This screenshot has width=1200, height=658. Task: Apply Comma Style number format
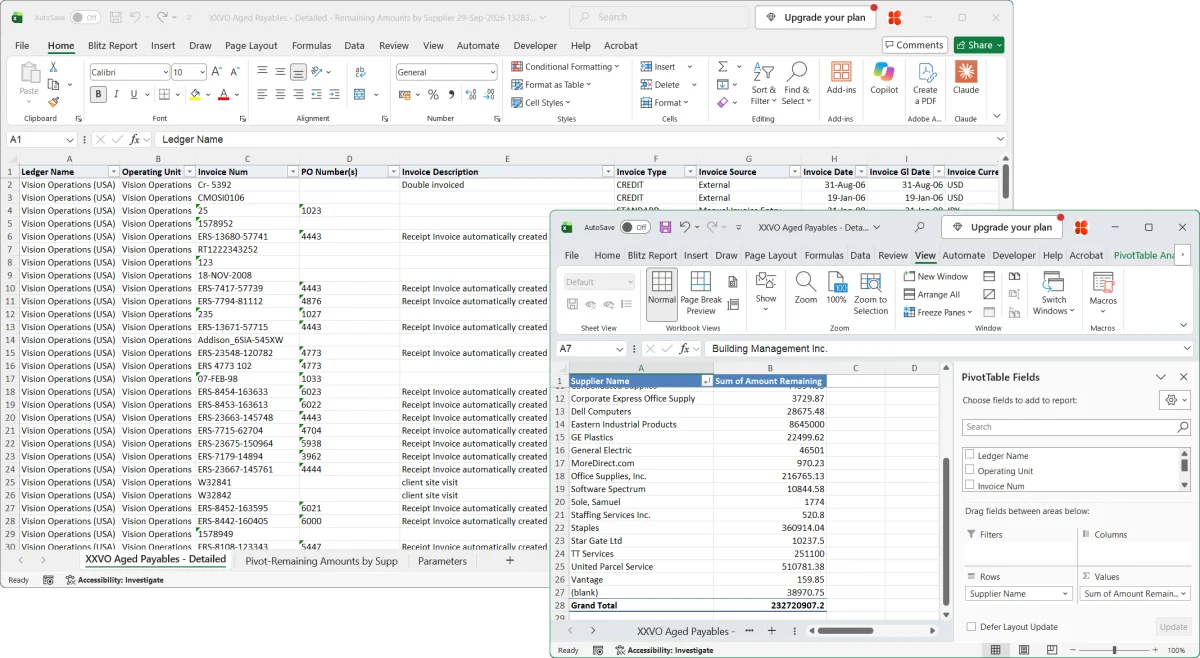[452, 94]
